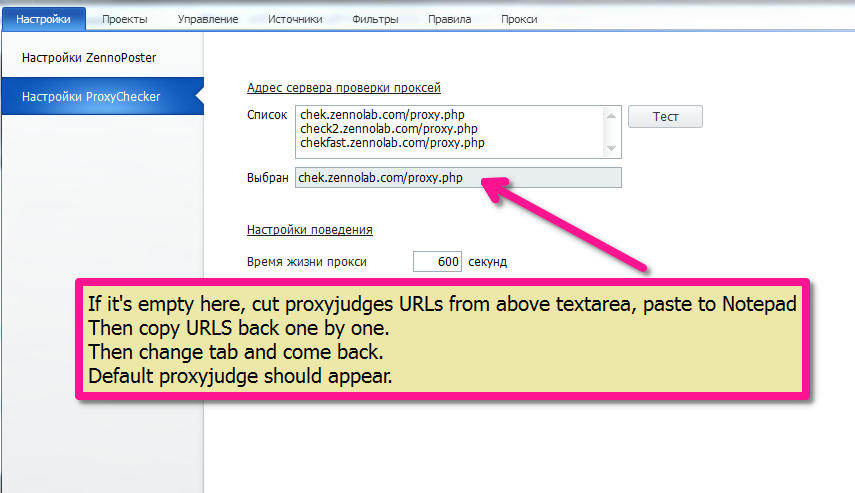The height and width of the screenshot is (493, 855).
Task: Click the секунд unit label
Action: pyautogui.click(x=487, y=262)
